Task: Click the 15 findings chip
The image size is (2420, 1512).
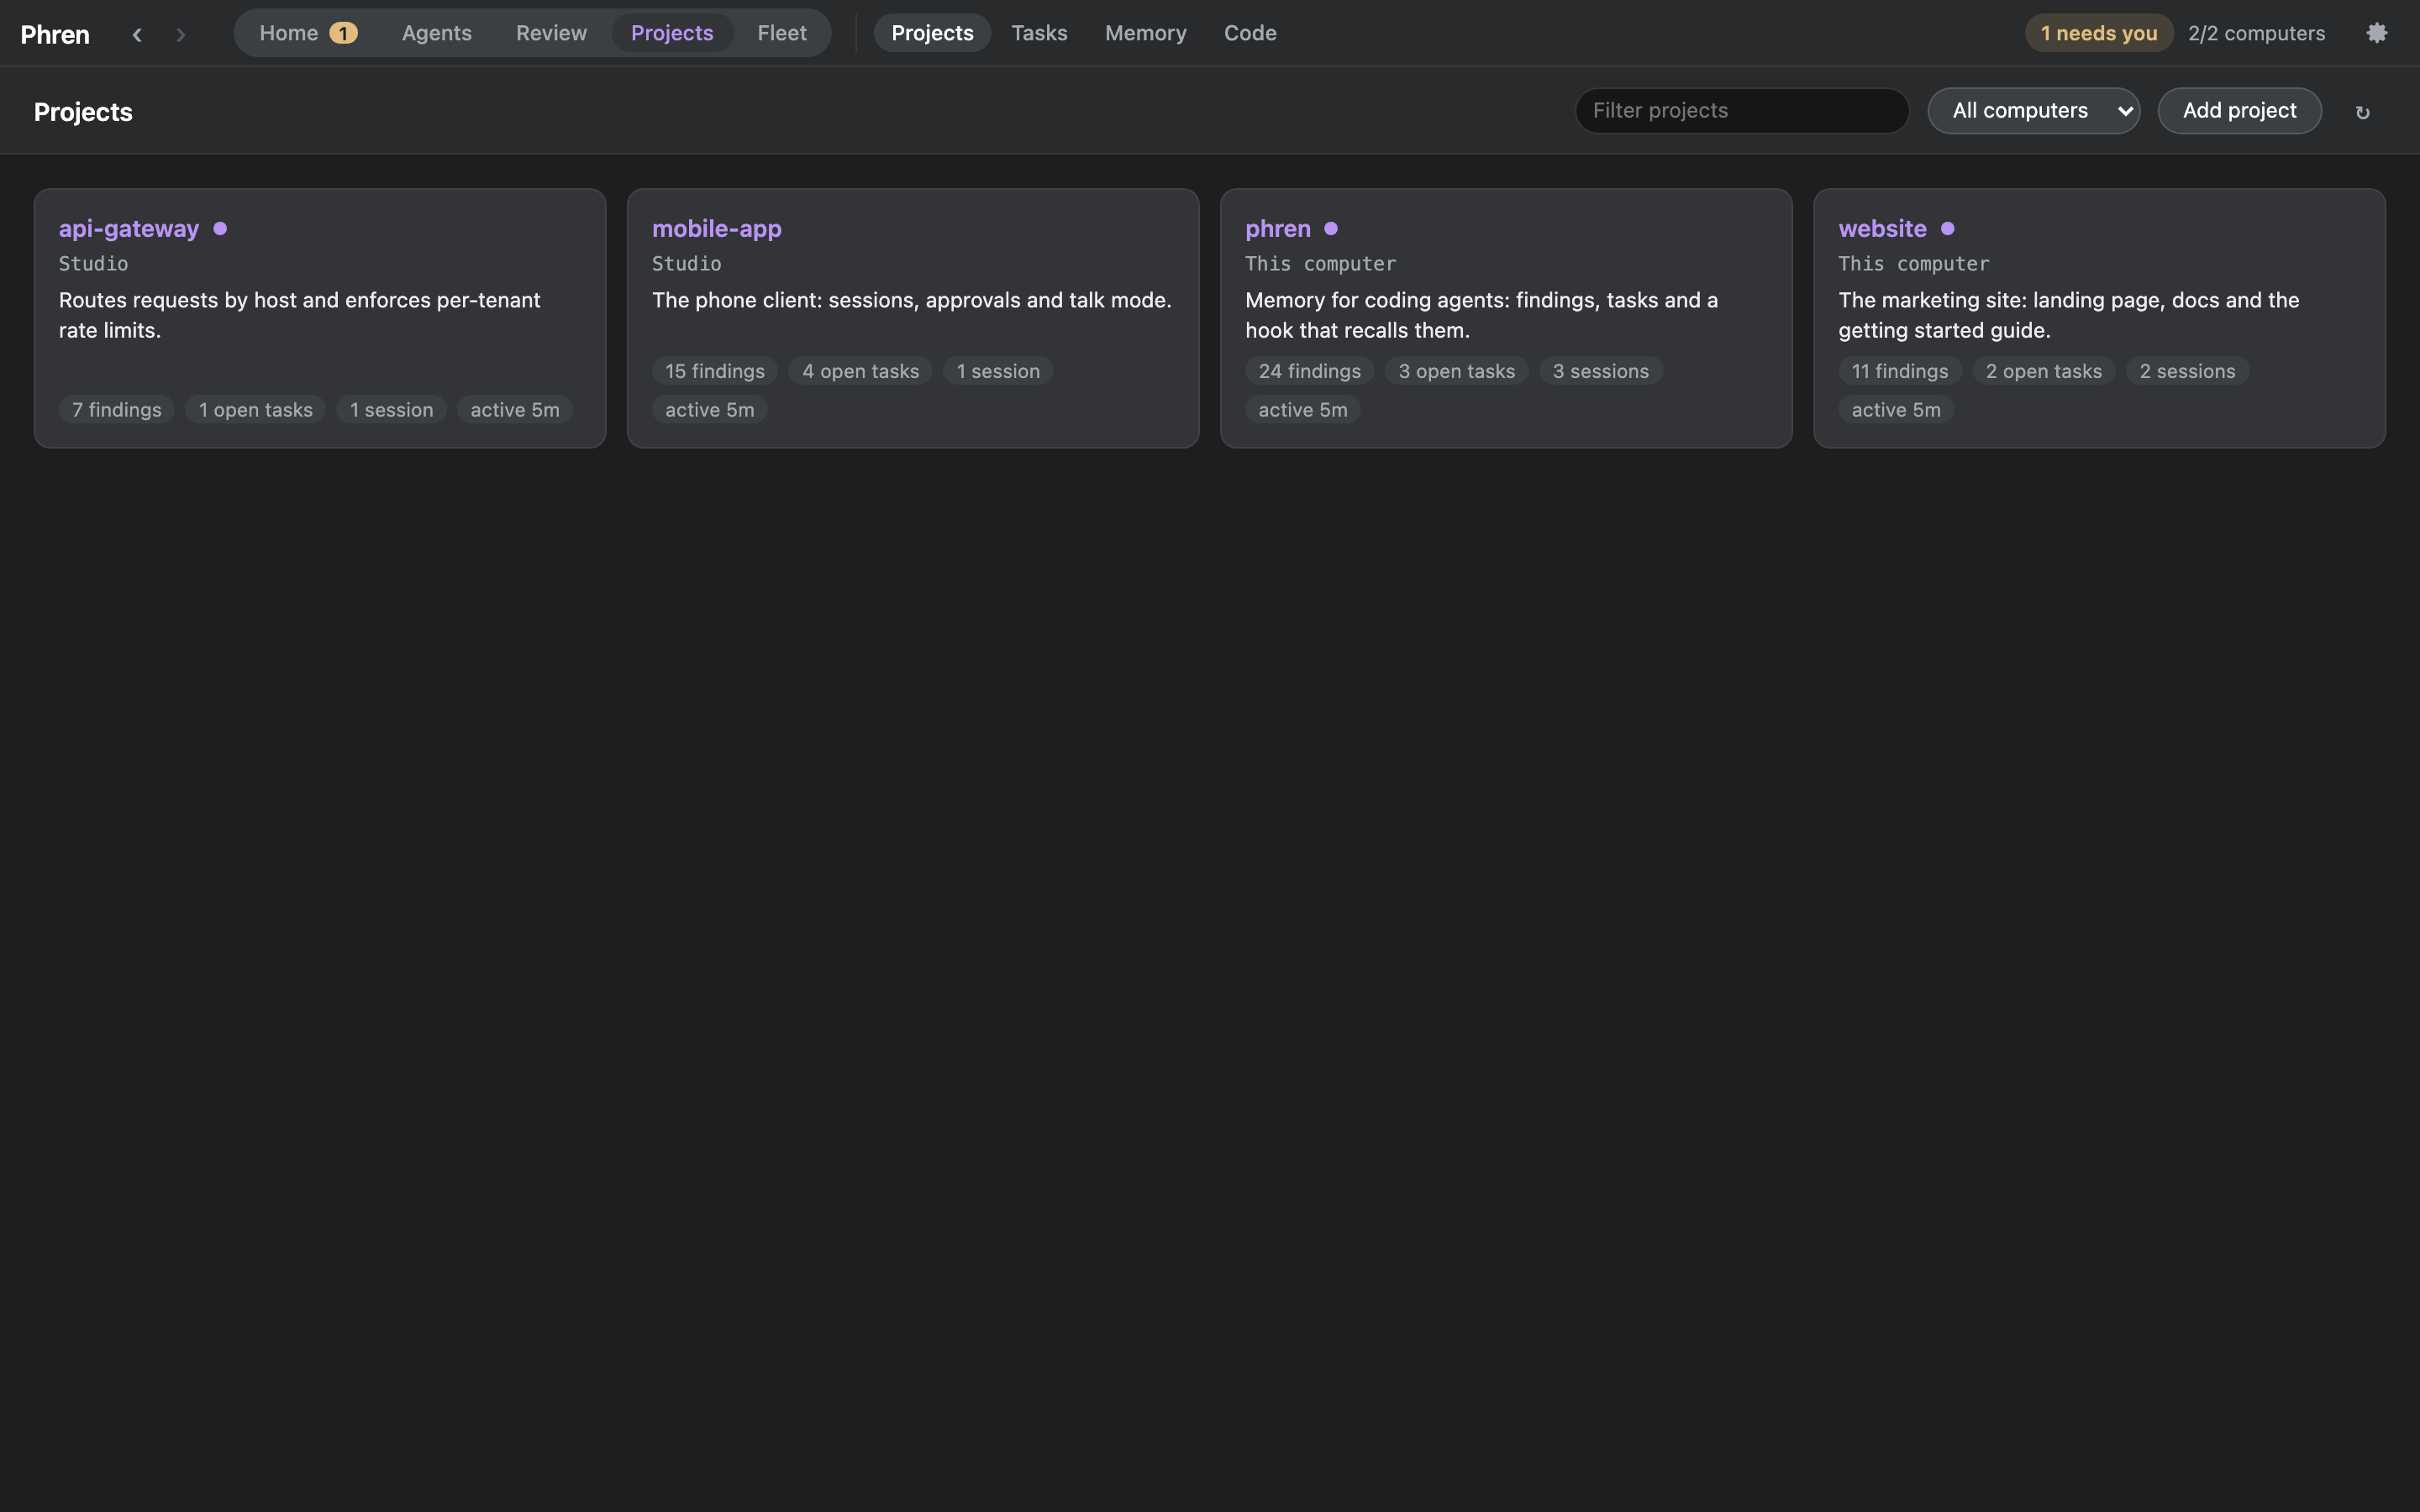Action: tap(715, 371)
